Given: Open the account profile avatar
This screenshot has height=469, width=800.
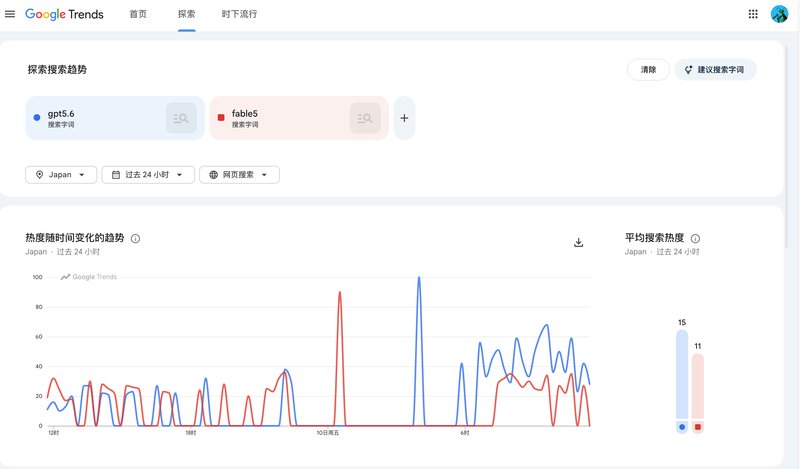Looking at the screenshot, I should click(x=779, y=14).
